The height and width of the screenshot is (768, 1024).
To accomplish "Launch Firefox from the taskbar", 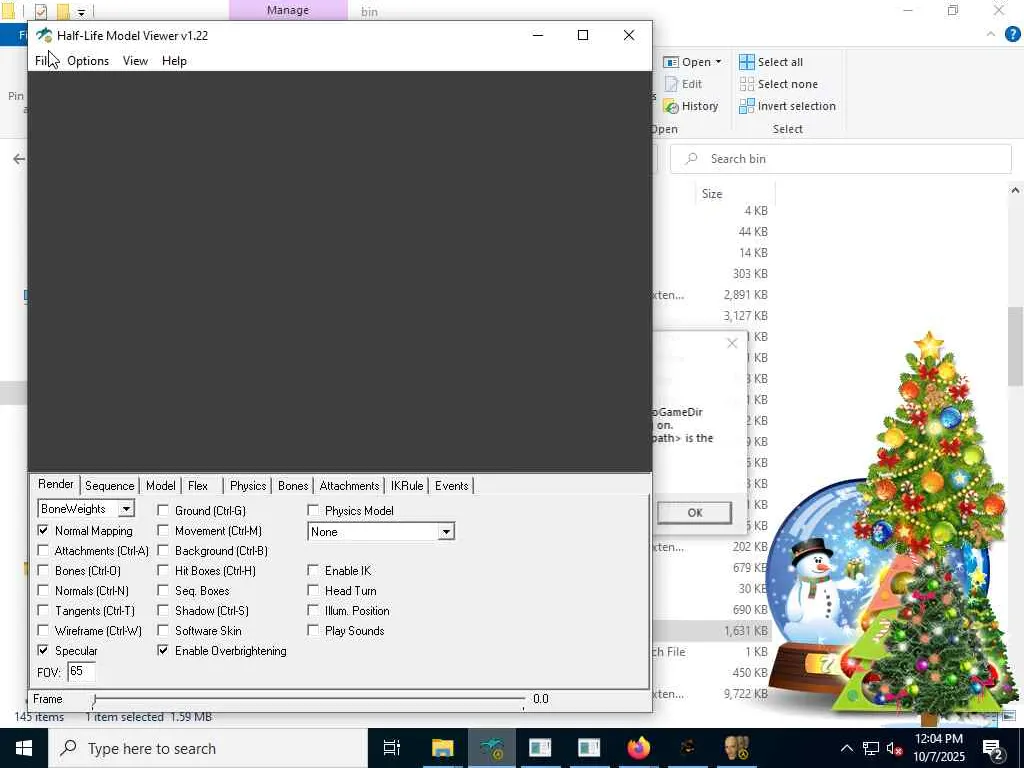I will 638,748.
